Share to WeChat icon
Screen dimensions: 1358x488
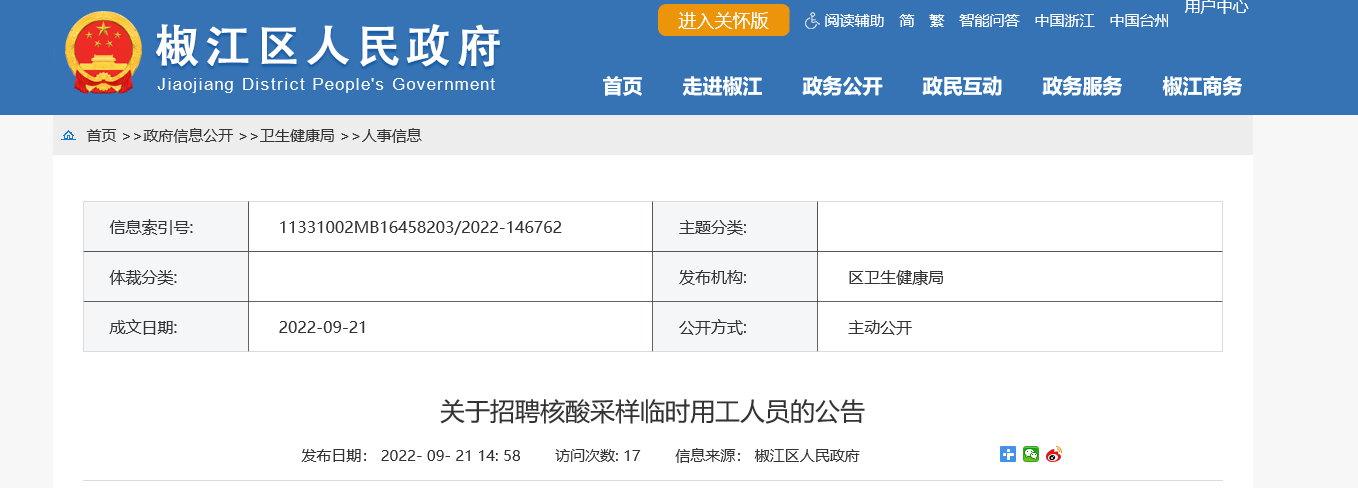(1031, 454)
